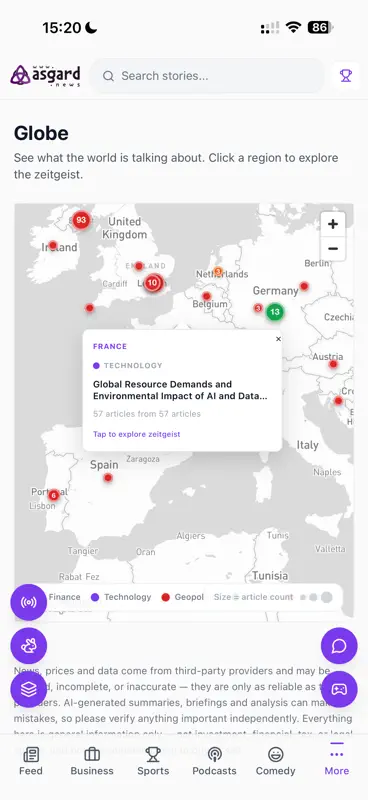
Task: Zoom out on the map
Action: tap(333, 249)
